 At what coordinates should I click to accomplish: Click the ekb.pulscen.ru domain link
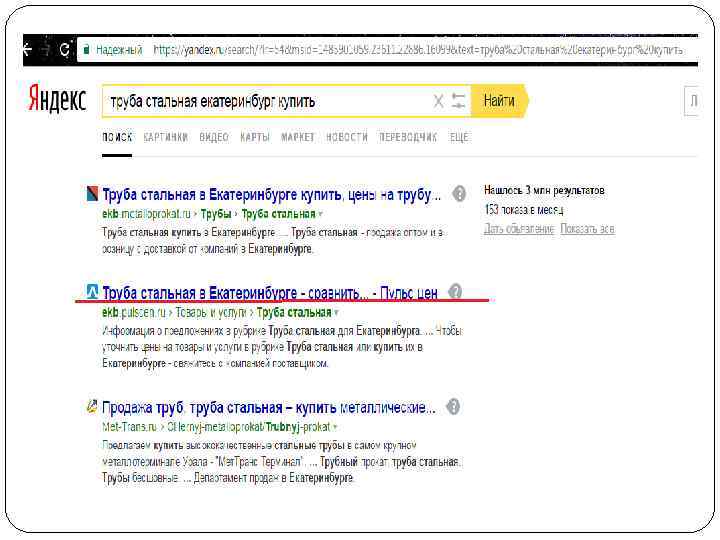point(134,313)
